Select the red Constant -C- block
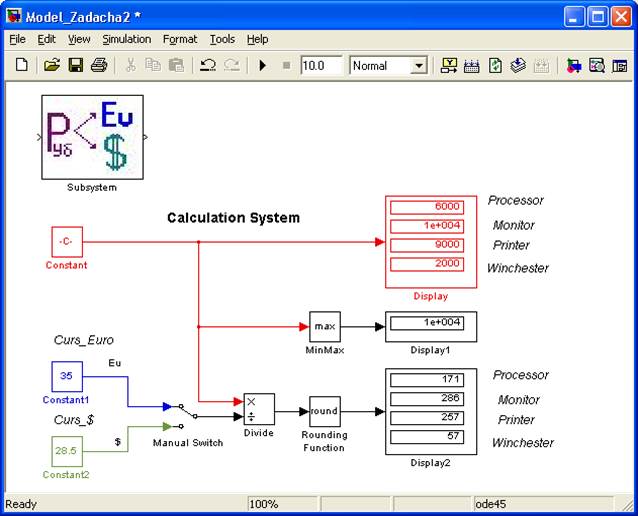 point(67,242)
